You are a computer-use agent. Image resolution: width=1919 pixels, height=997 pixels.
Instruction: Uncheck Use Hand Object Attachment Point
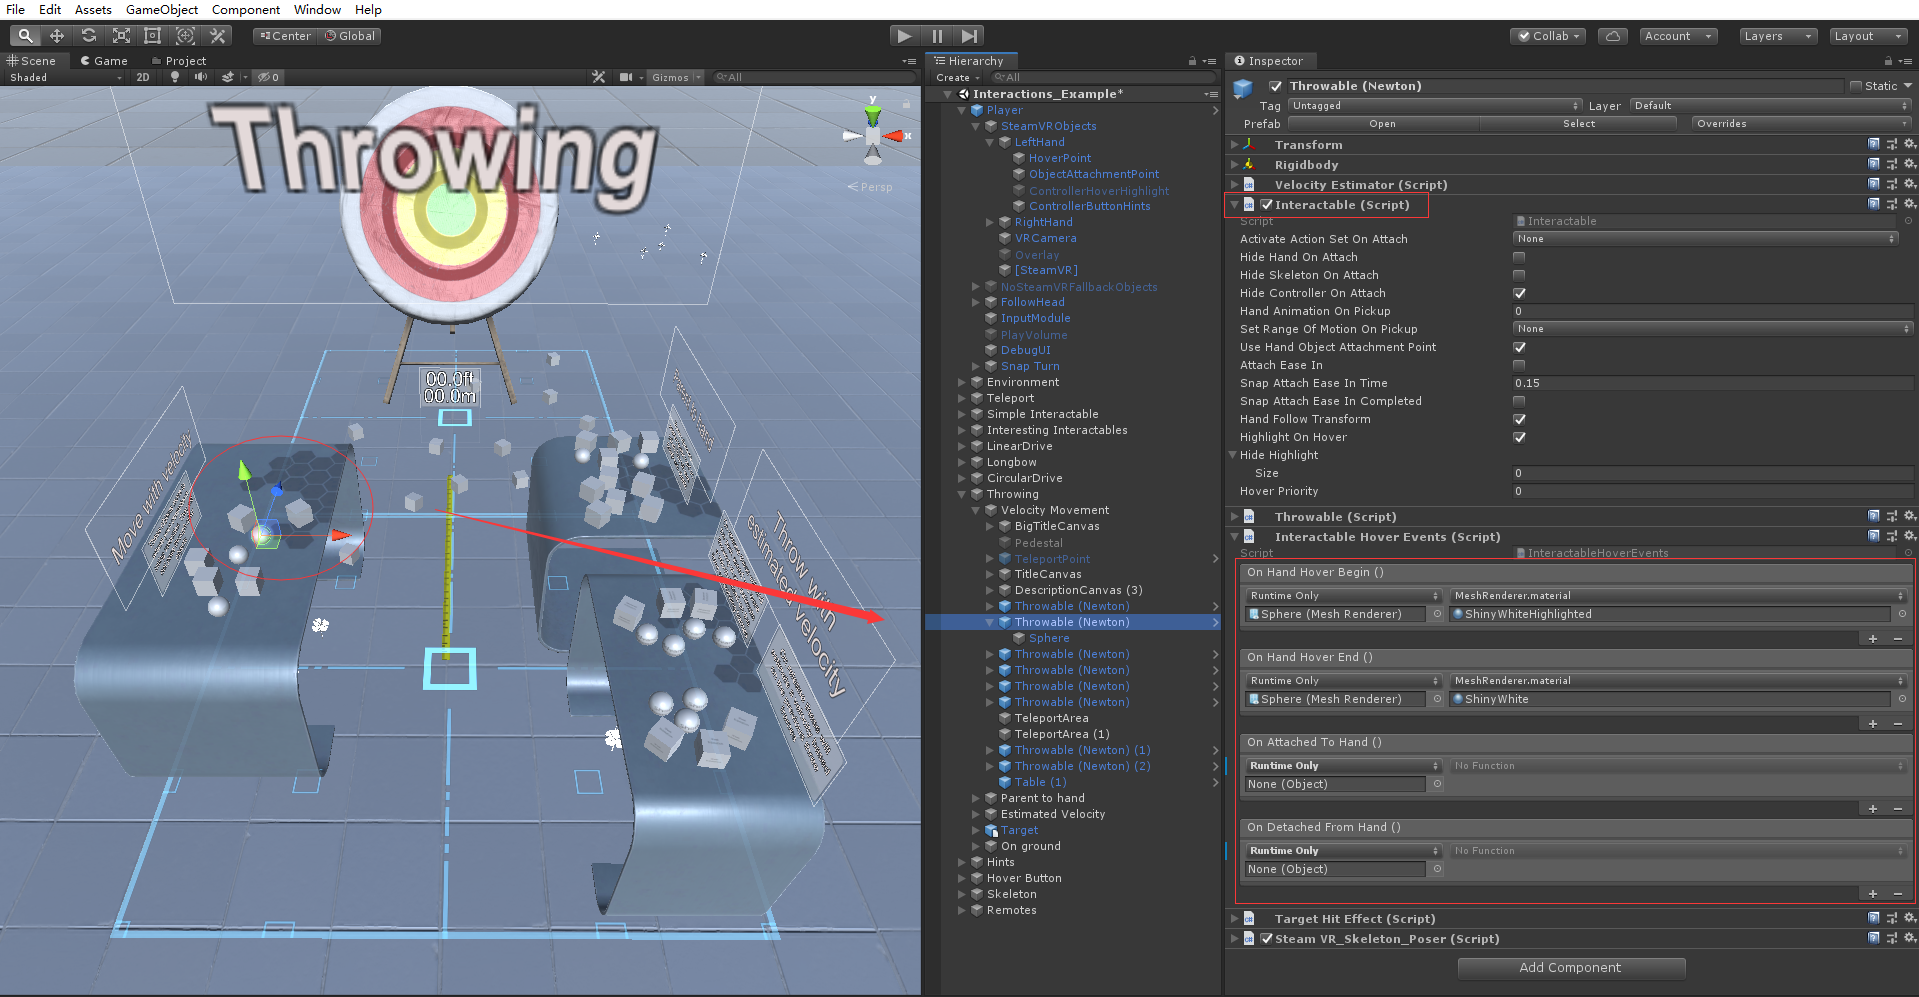coord(1519,347)
